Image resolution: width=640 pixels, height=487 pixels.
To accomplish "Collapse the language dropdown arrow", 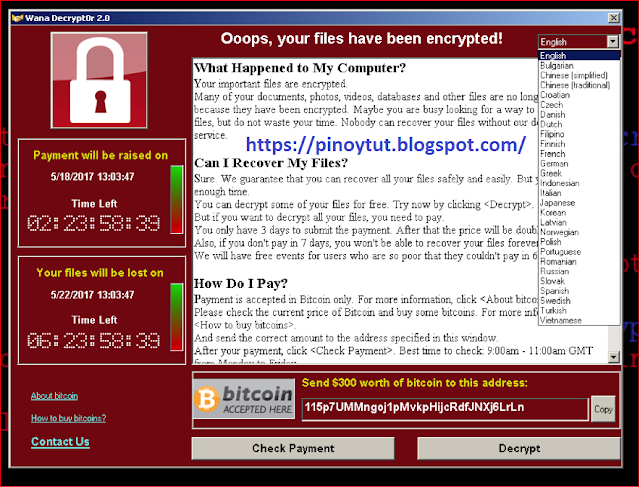I will (613, 42).
